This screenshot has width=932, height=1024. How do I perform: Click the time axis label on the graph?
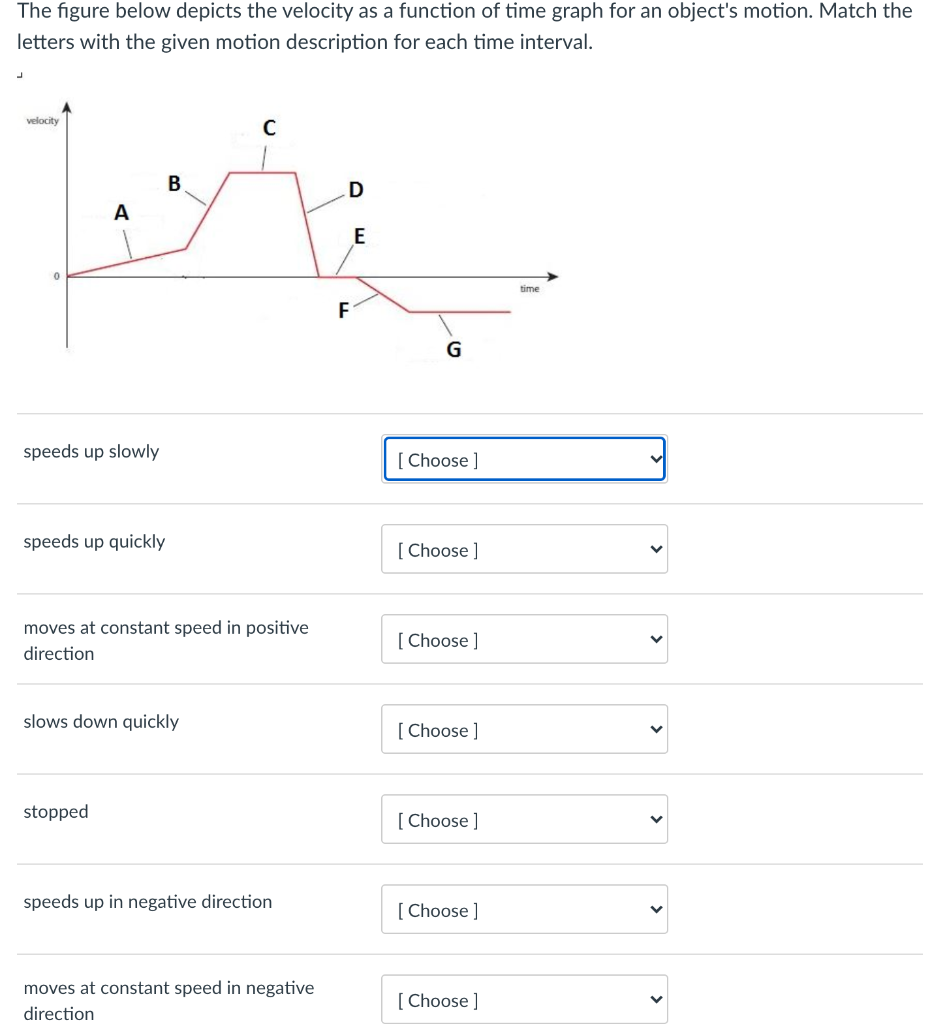(529, 289)
